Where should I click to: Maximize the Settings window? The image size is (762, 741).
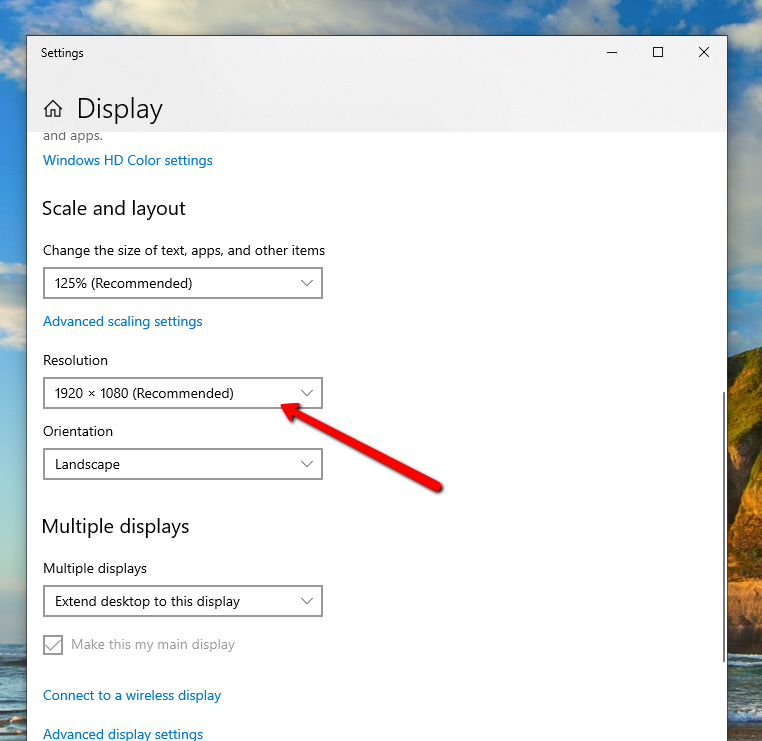tap(658, 53)
